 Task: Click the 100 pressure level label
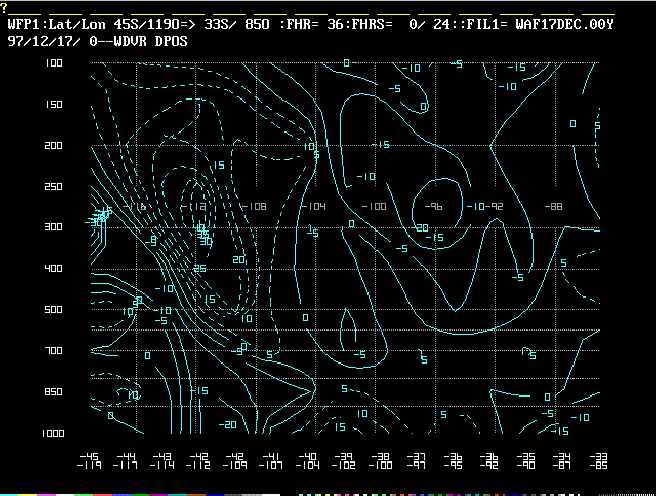[x=54, y=63]
